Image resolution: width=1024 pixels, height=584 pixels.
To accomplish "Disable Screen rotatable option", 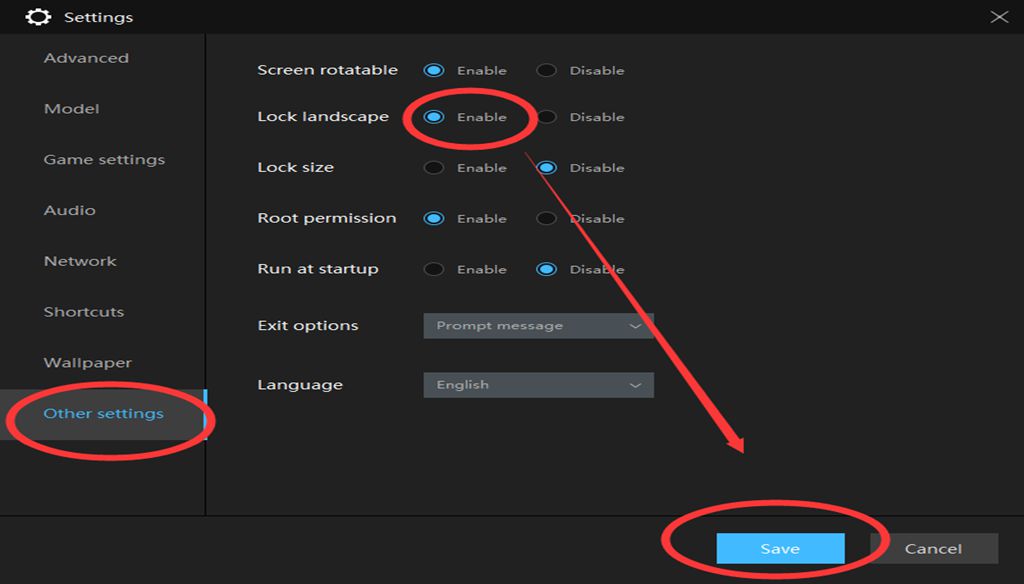I will click(546, 71).
